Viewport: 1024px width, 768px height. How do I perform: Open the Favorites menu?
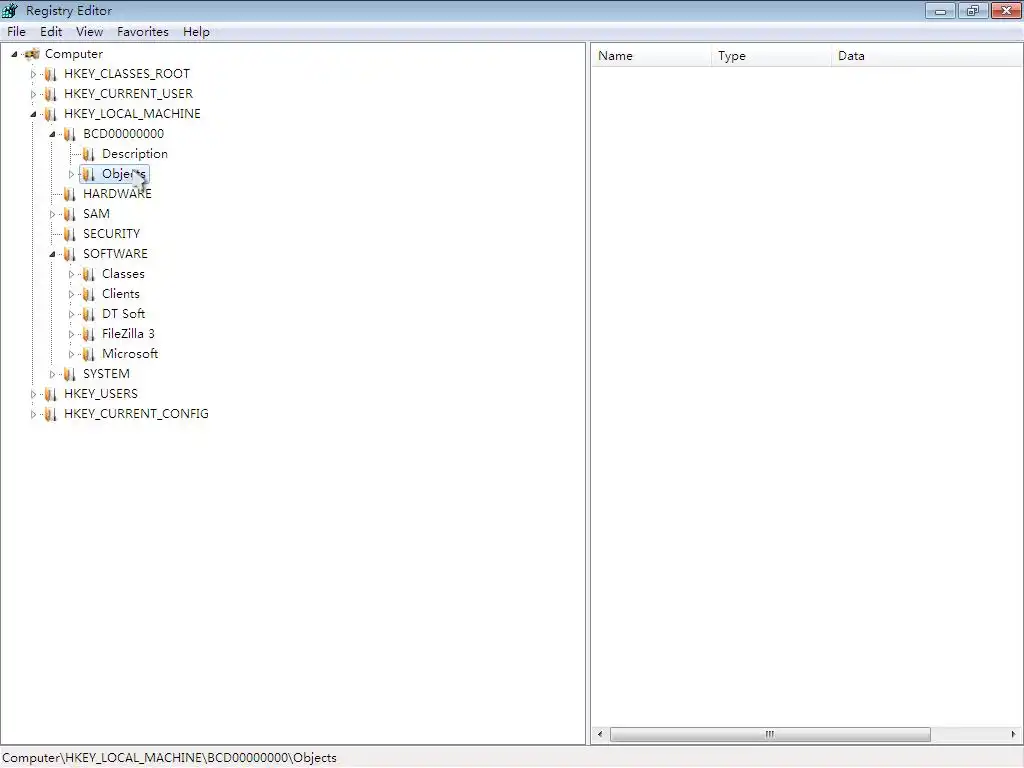[142, 31]
